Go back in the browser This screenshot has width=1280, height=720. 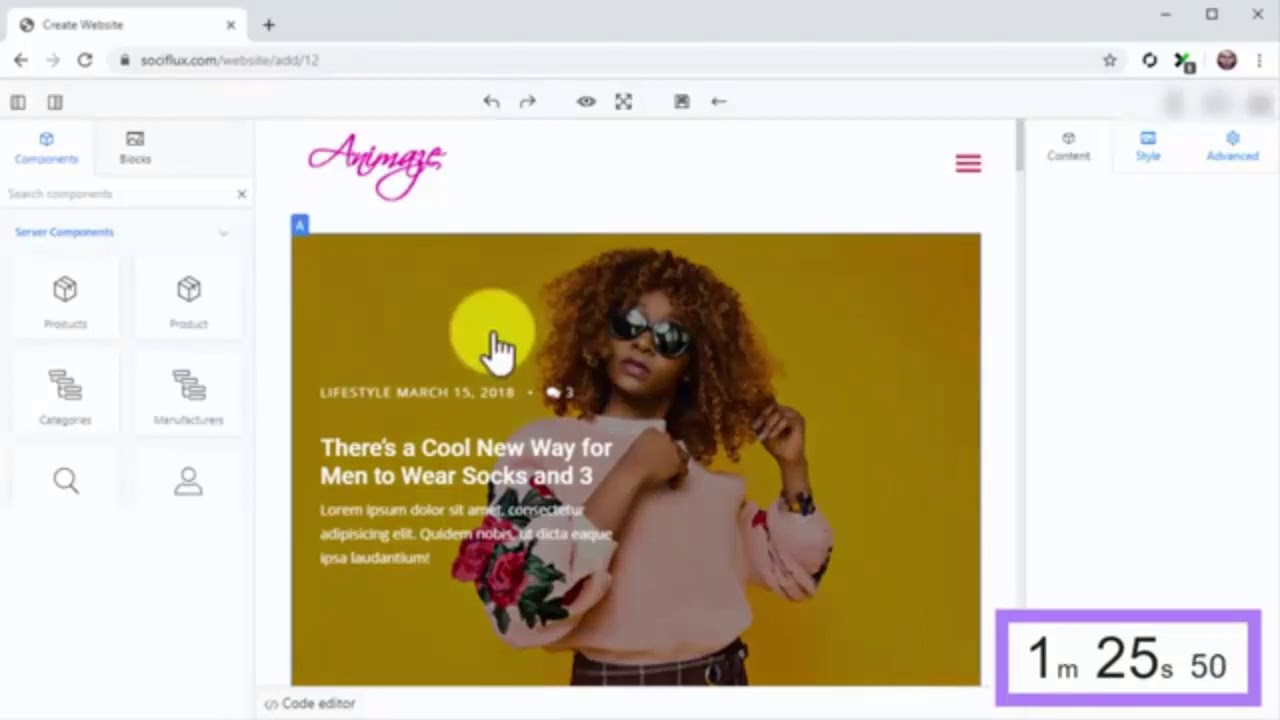21,60
